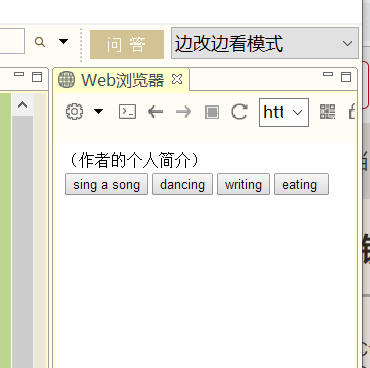Screen dimensions: 370x368
Task: Maximize the Web浏览器 panel
Action: 346,77
